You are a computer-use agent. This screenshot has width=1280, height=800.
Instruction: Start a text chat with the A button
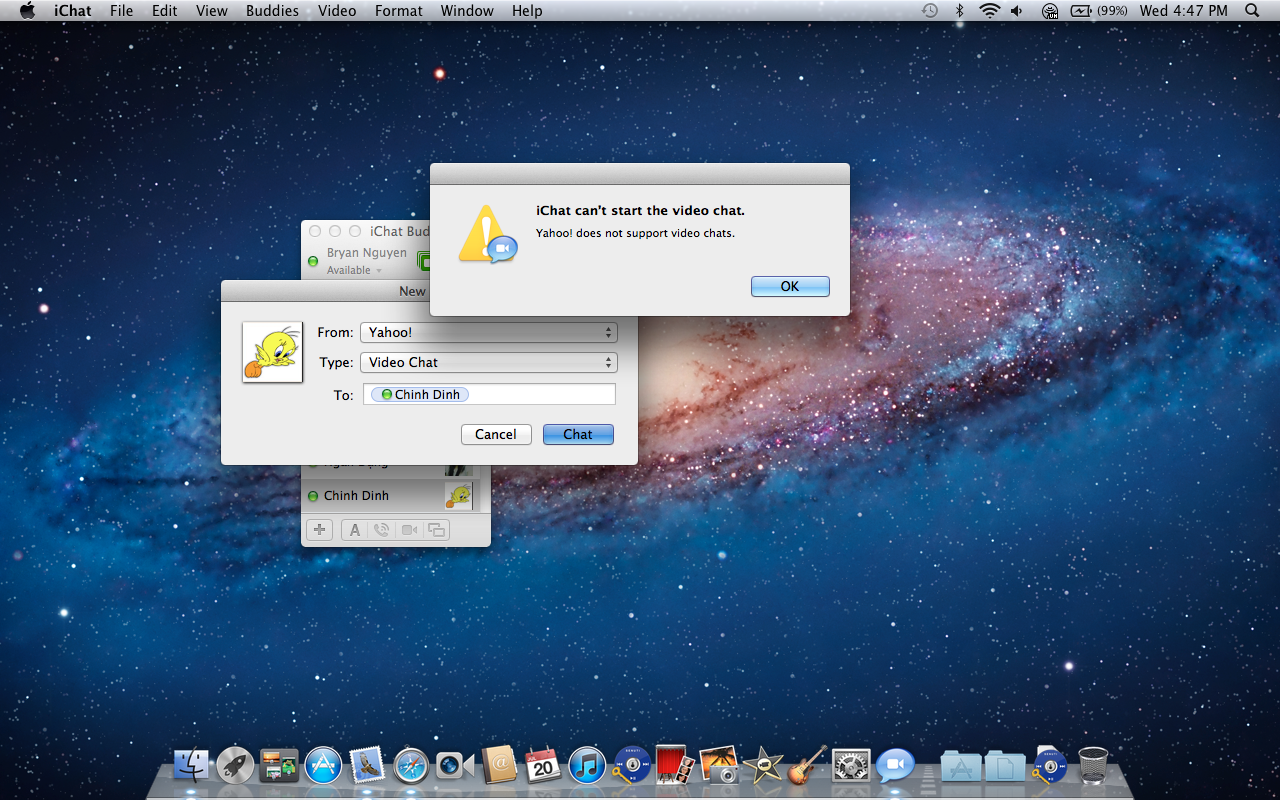coord(354,530)
